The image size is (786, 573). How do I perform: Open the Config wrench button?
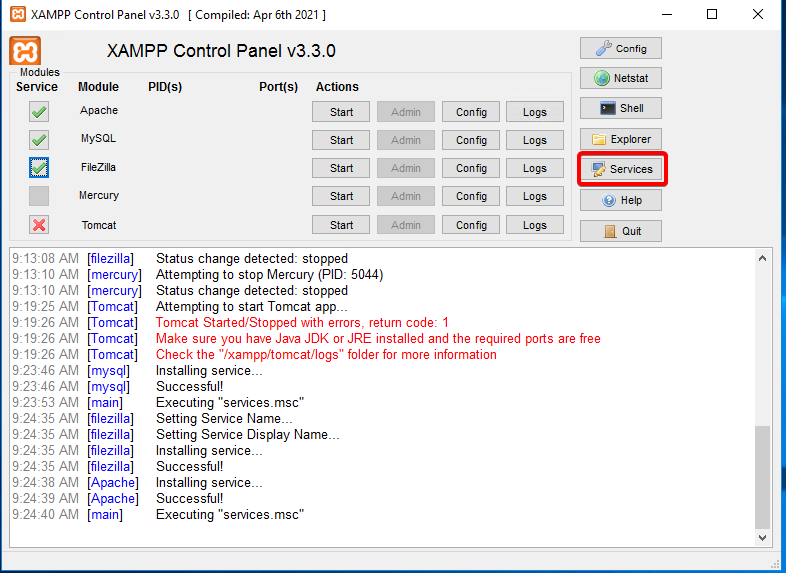pyautogui.click(x=621, y=48)
